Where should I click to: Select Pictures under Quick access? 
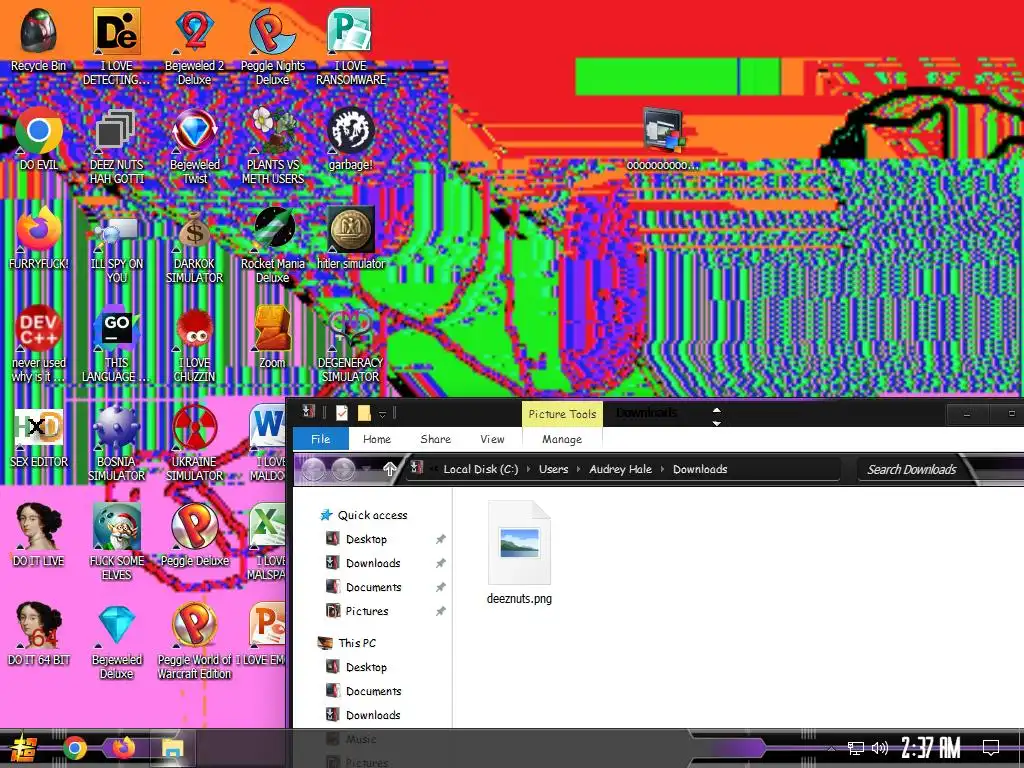(x=367, y=611)
